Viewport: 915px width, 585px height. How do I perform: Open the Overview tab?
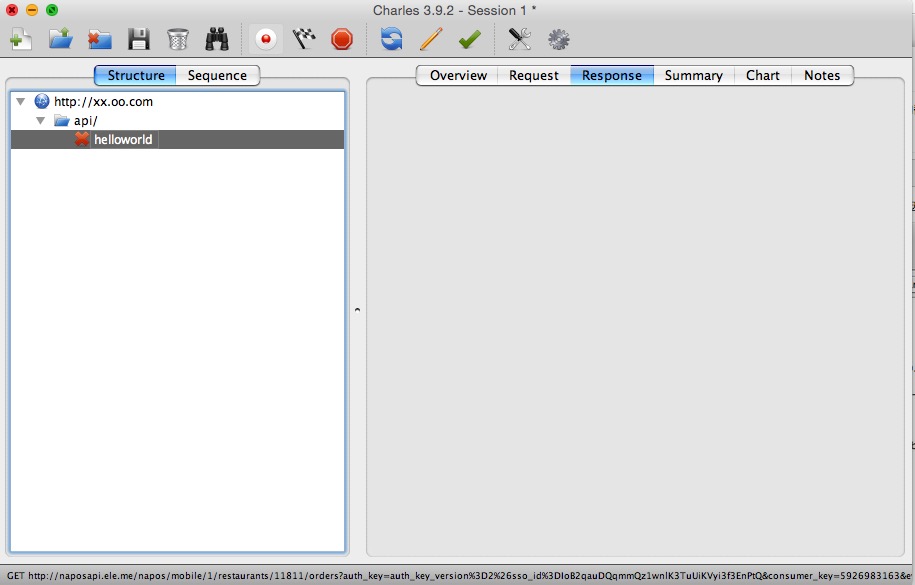click(458, 75)
